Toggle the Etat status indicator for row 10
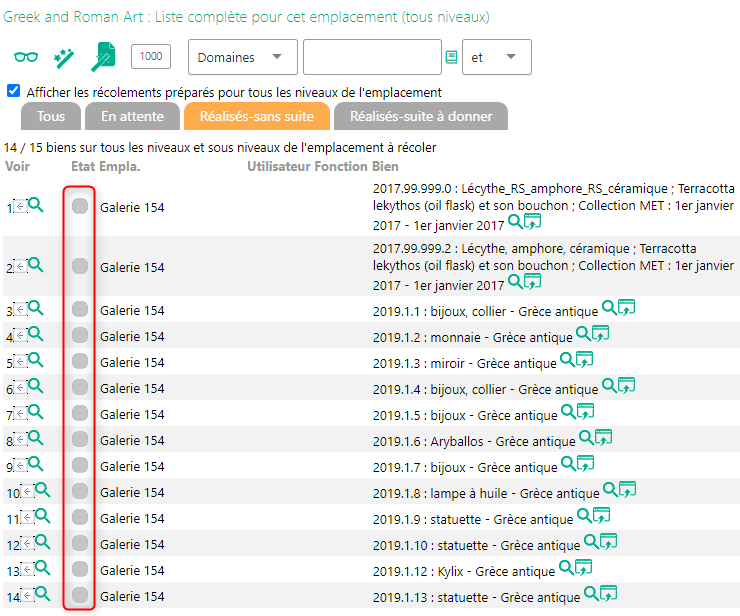This screenshot has width=740, height=616. click(x=80, y=492)
